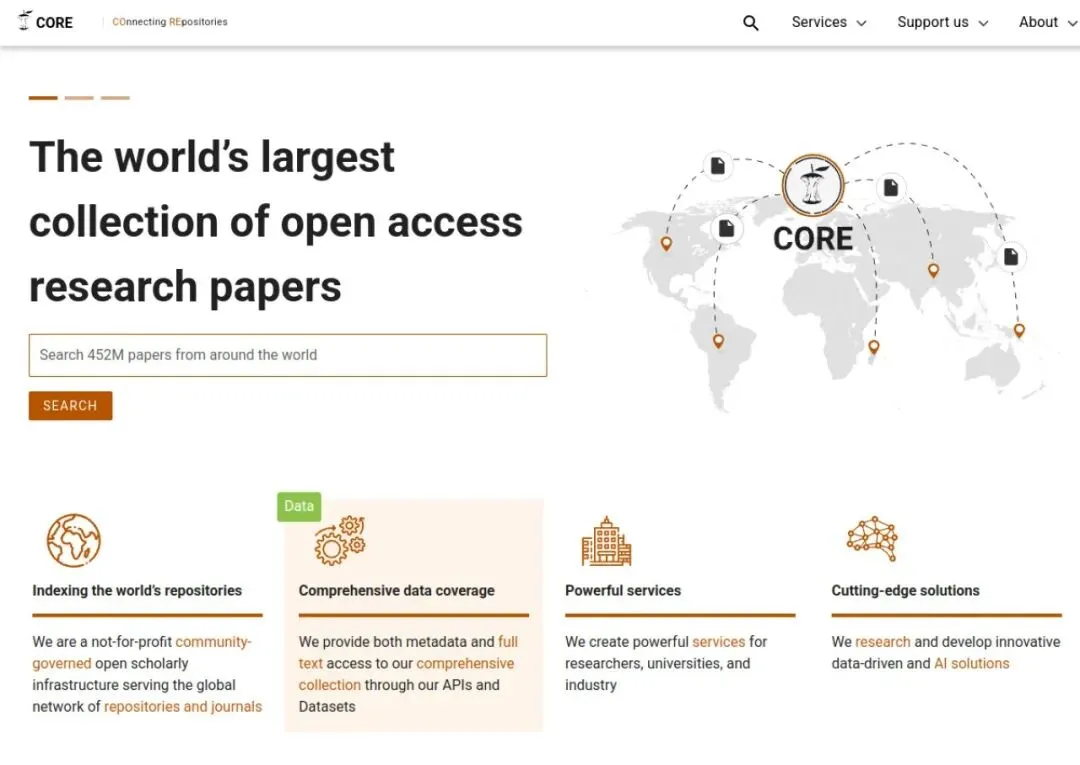Click the globe icon above Indexing repositories
This screenshot has width=1080, height=765.
(x=74, y=541)
